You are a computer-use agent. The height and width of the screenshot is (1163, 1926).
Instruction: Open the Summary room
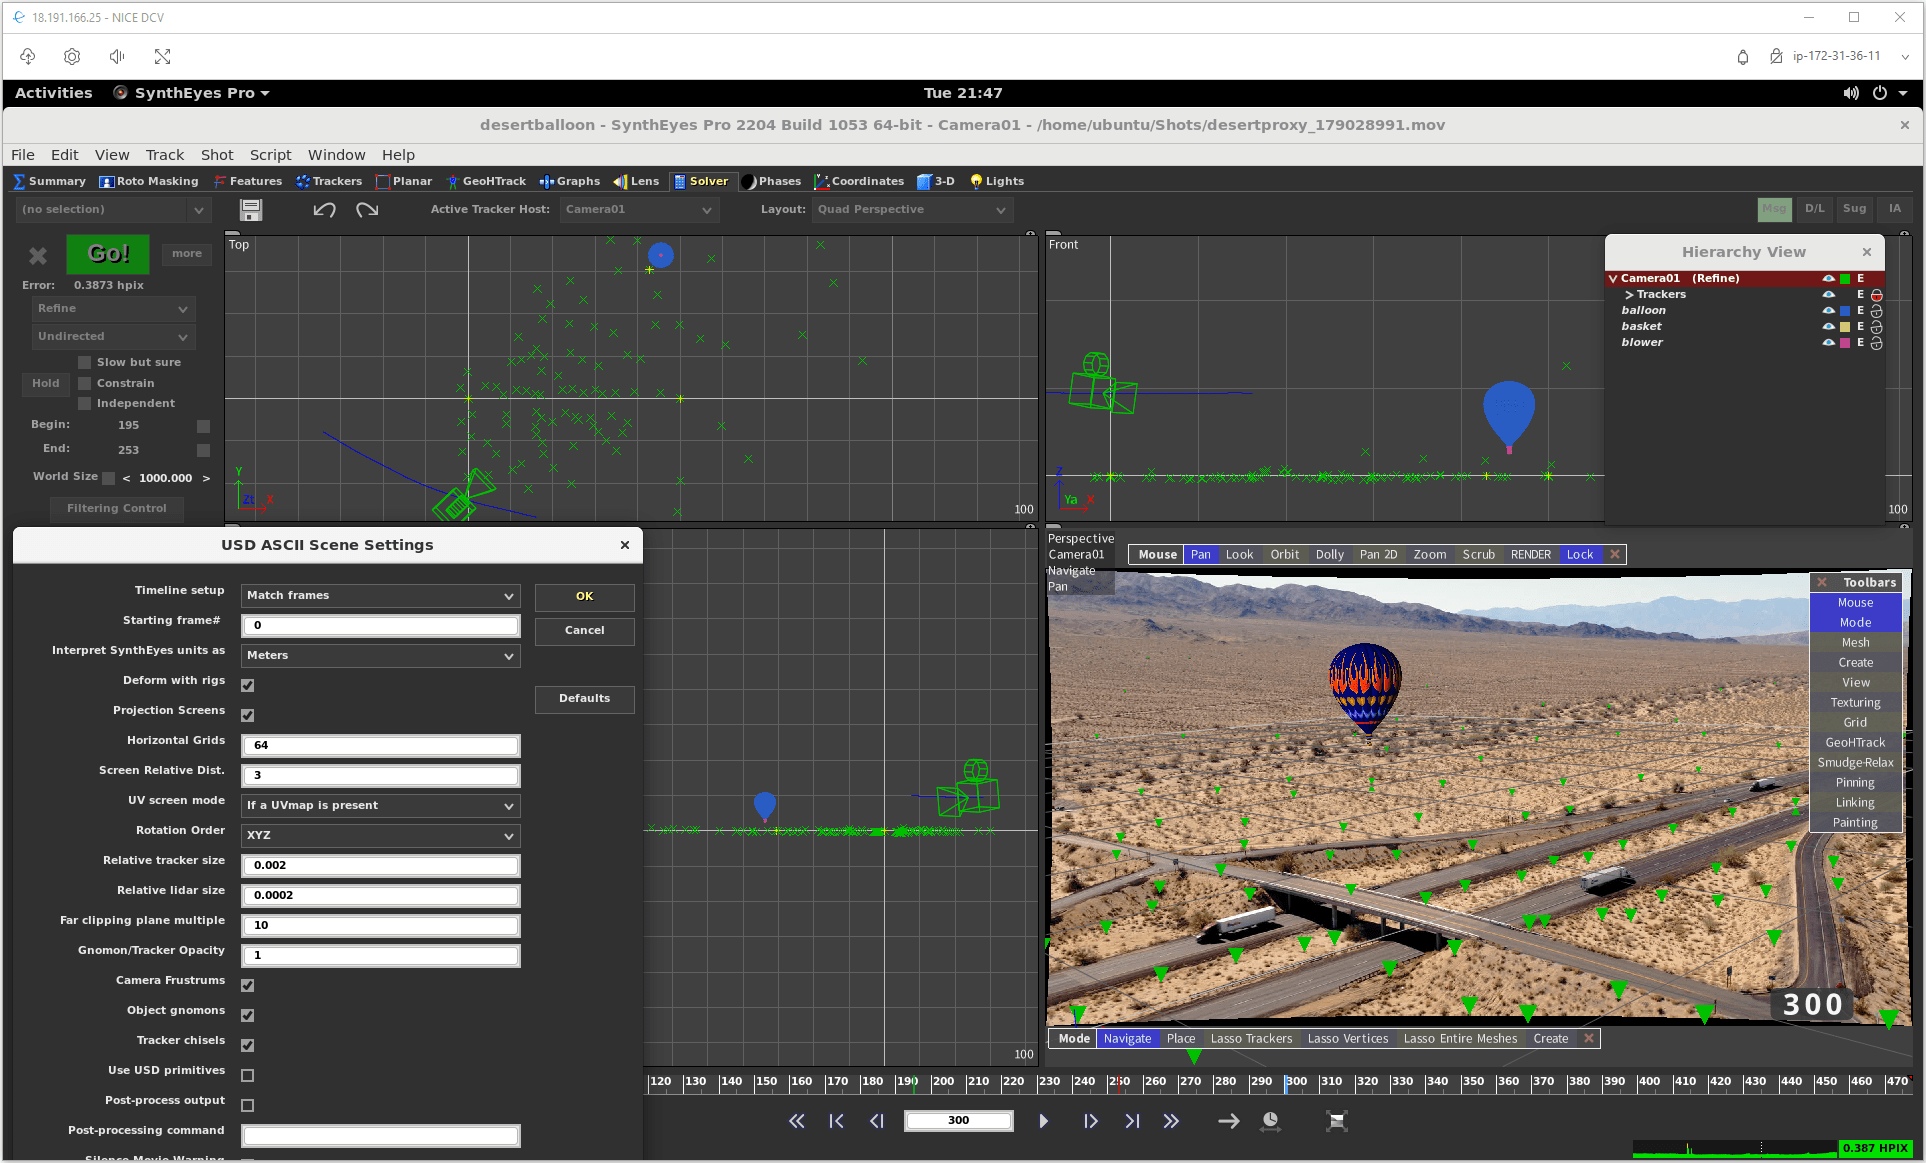point(49,181)
